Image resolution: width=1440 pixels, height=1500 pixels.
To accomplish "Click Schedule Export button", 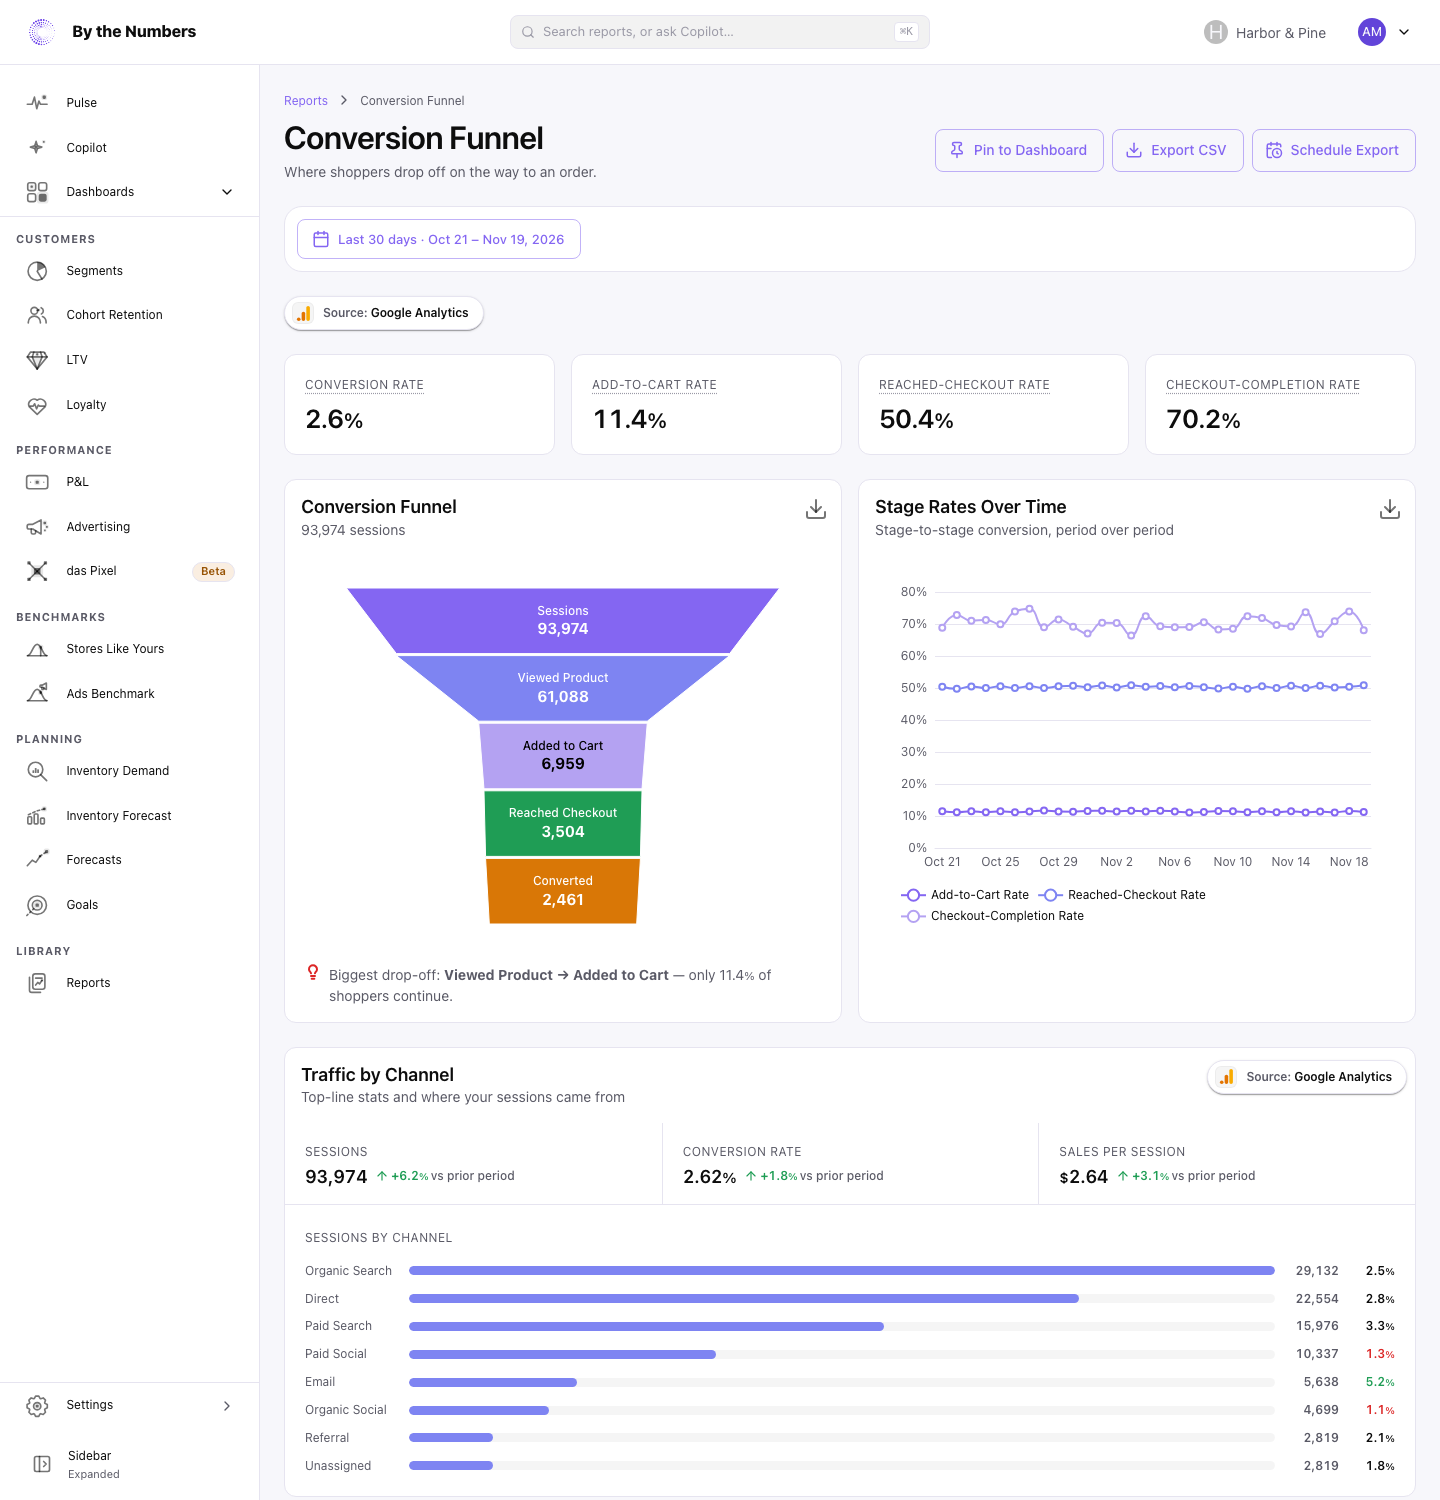I will (1334, 150).
